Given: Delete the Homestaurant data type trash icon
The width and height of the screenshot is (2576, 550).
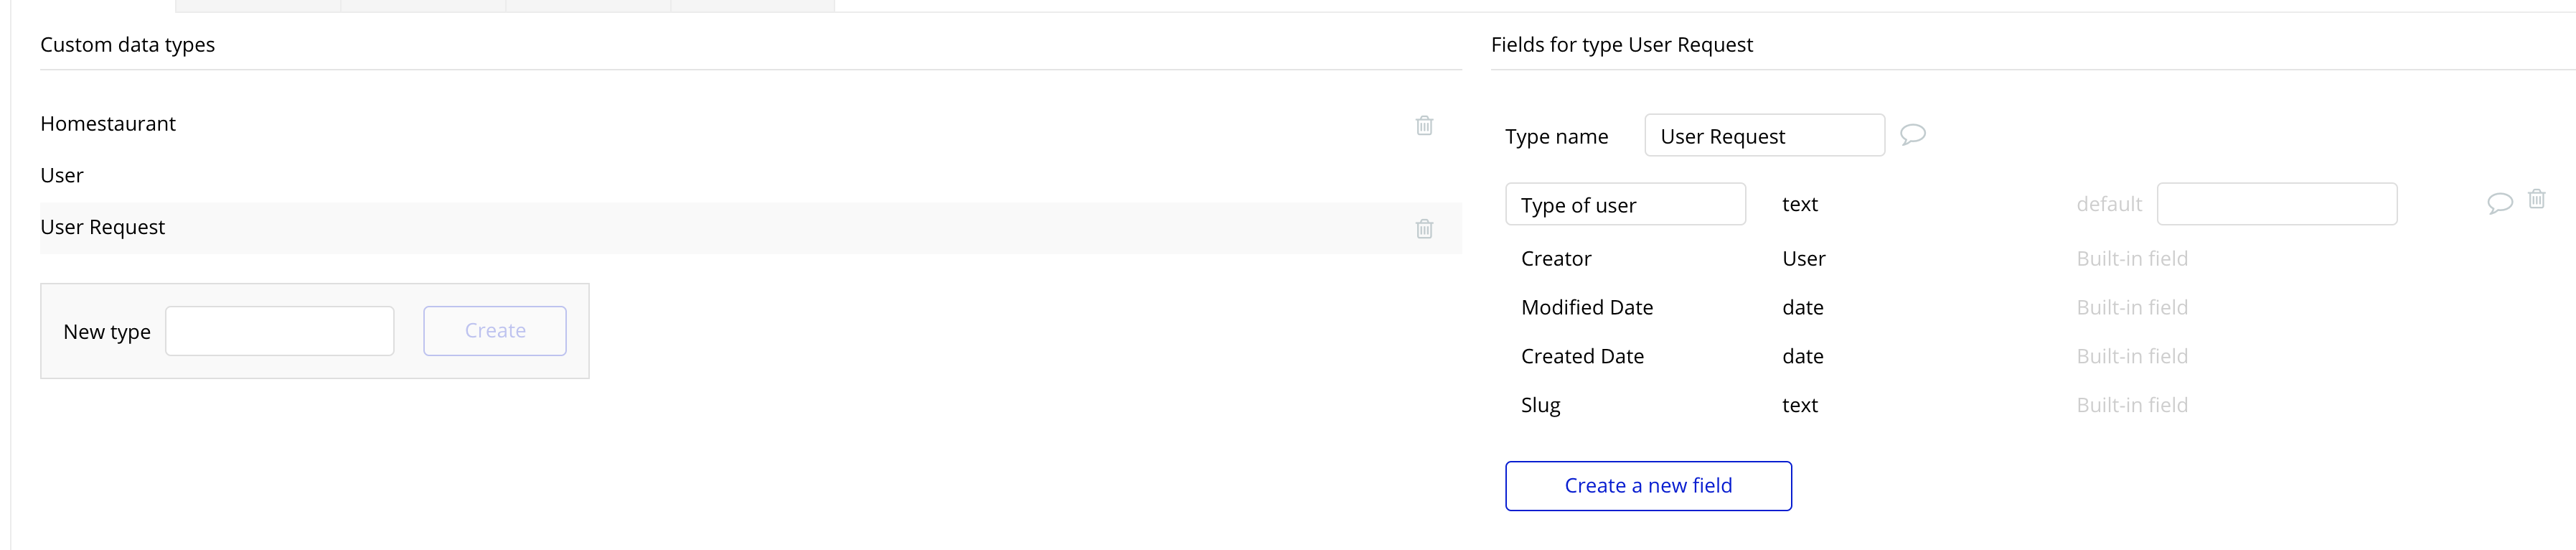Looking at the screenshot, I should [x=1424, y=125].
